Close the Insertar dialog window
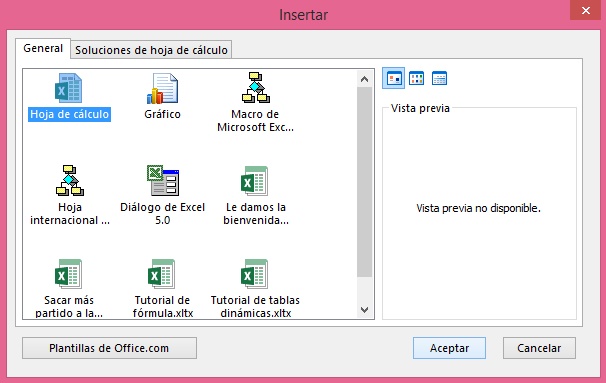Screen dimensions: 606x383 586,10
